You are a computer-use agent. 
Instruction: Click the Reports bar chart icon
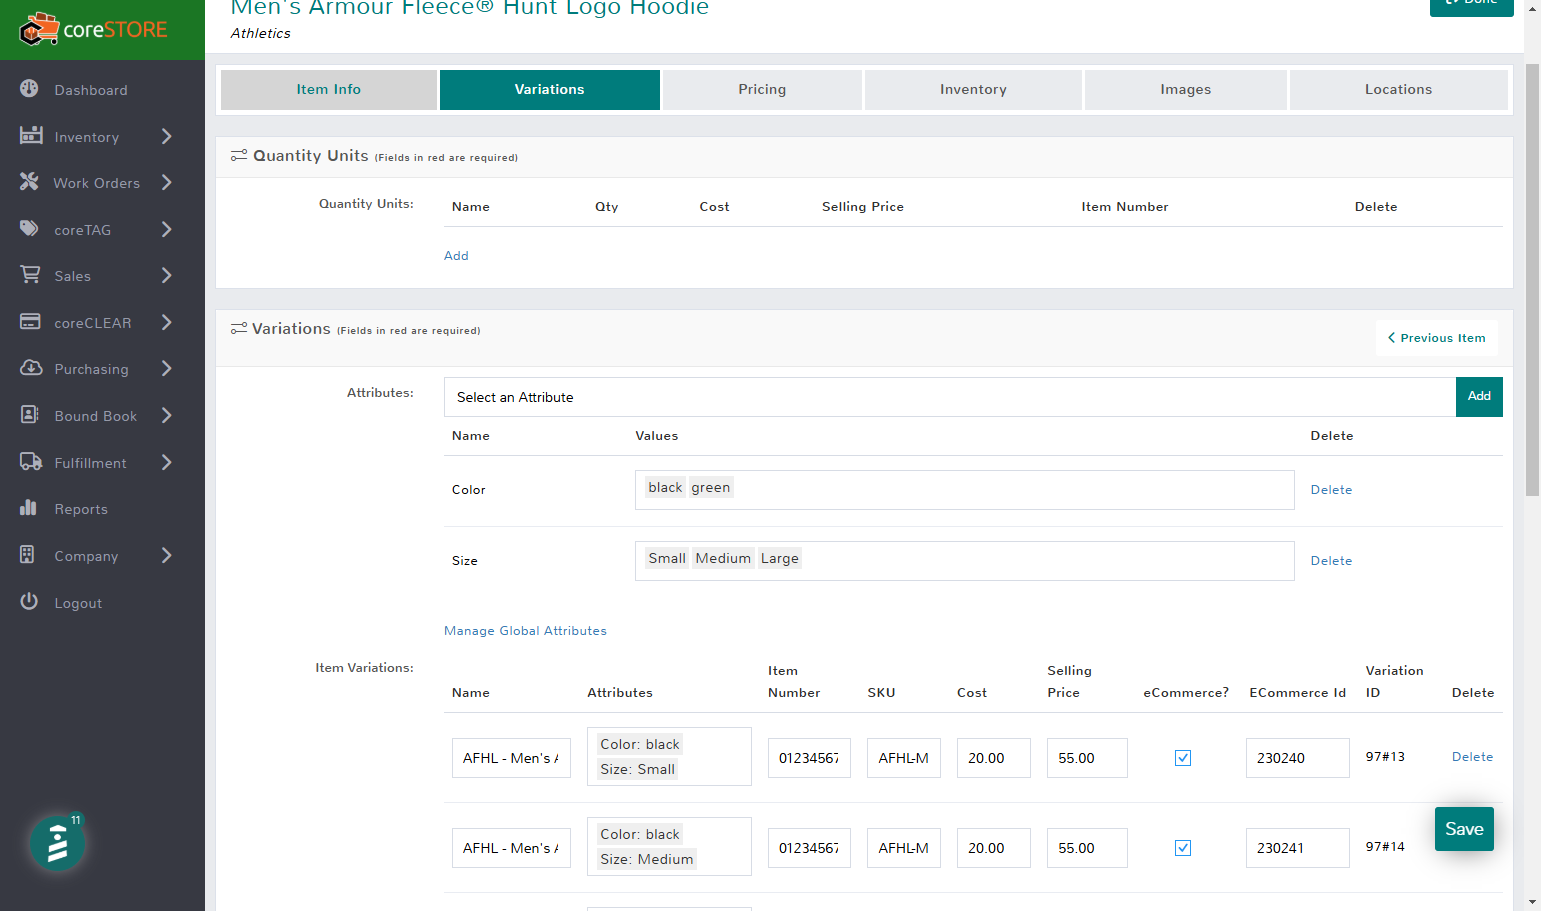[x=29, y=508]
